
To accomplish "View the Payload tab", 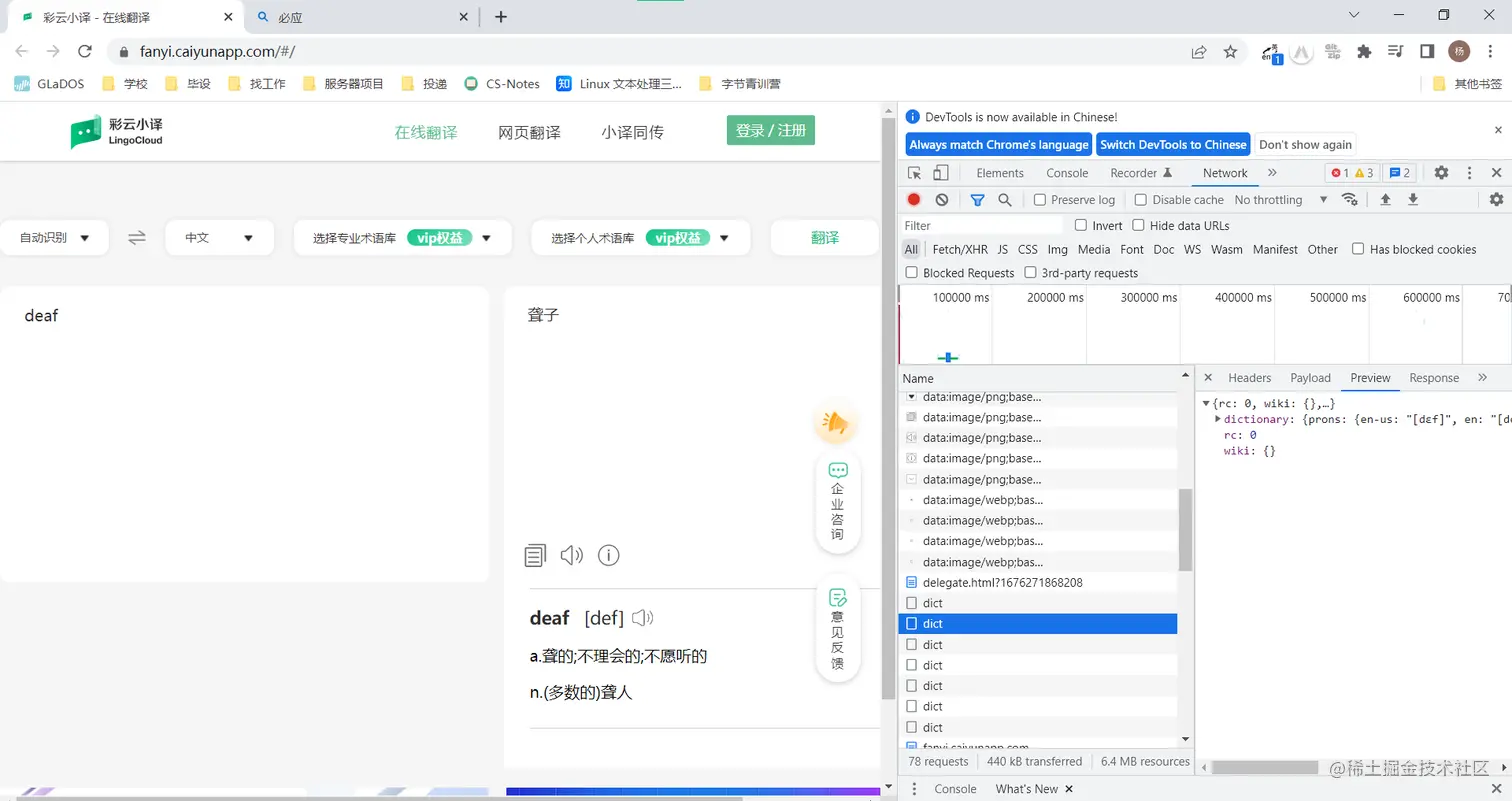I will click(x=1310, y=378).
